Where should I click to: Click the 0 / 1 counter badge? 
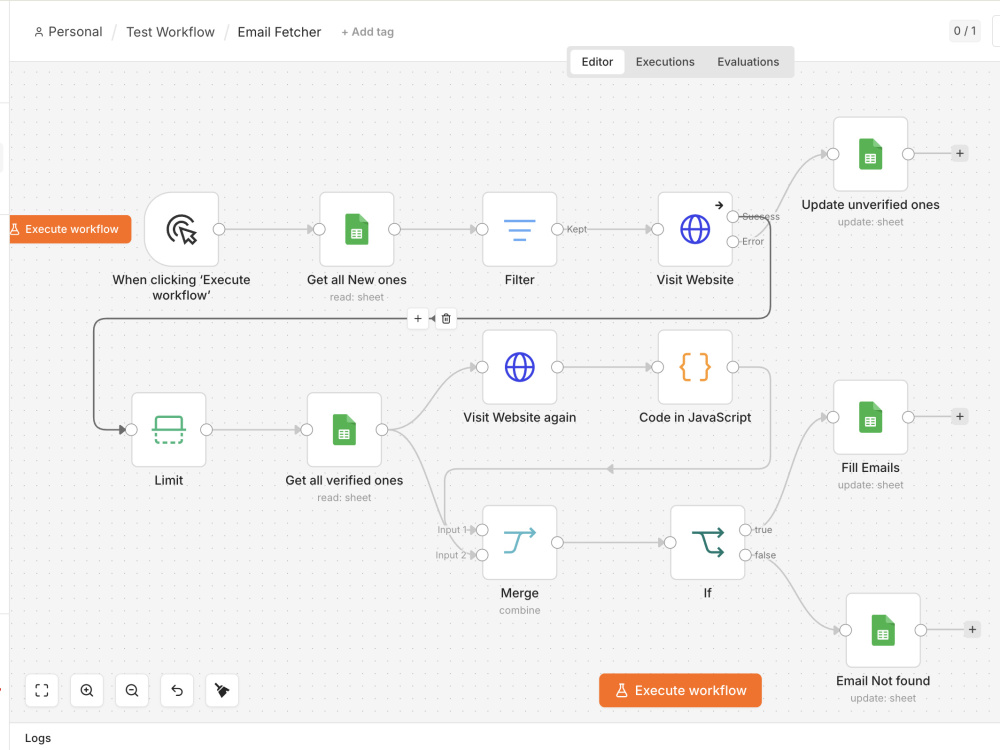[965, 31]
